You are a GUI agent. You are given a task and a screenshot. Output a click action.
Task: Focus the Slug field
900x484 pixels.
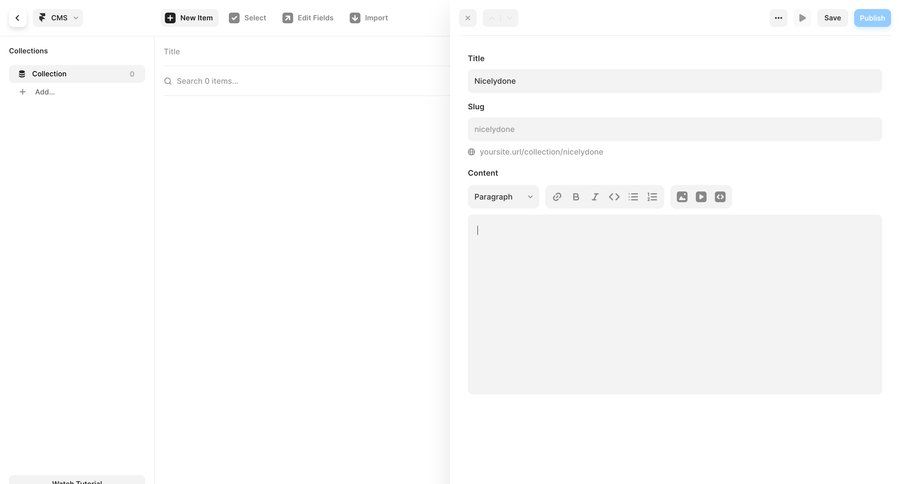click(x=674, y=129)
